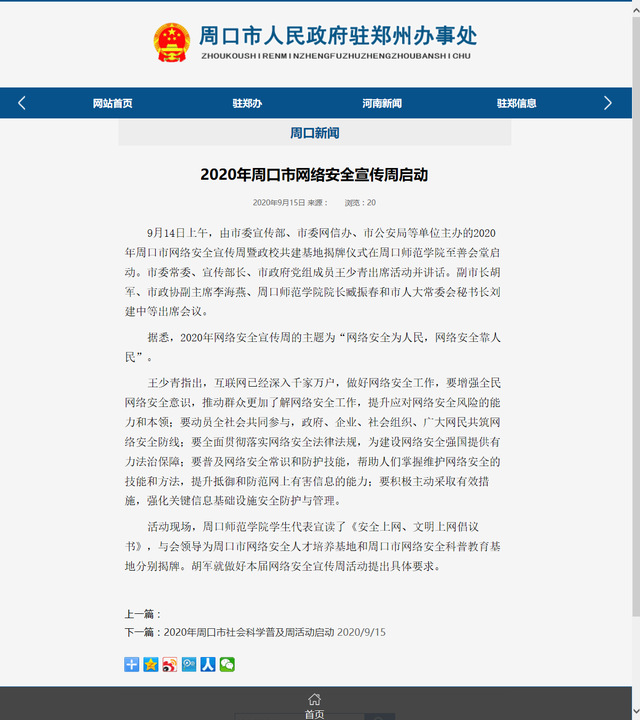Click the national emblem logo in header
Screen dimensions: 640x720
pos(172,43)
